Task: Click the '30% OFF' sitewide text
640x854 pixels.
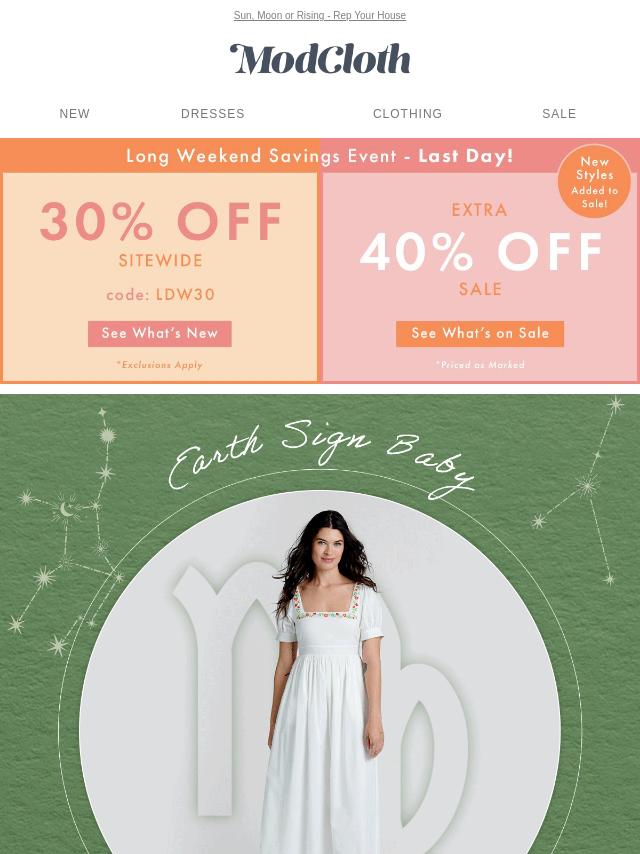Action: pos(160,221)
